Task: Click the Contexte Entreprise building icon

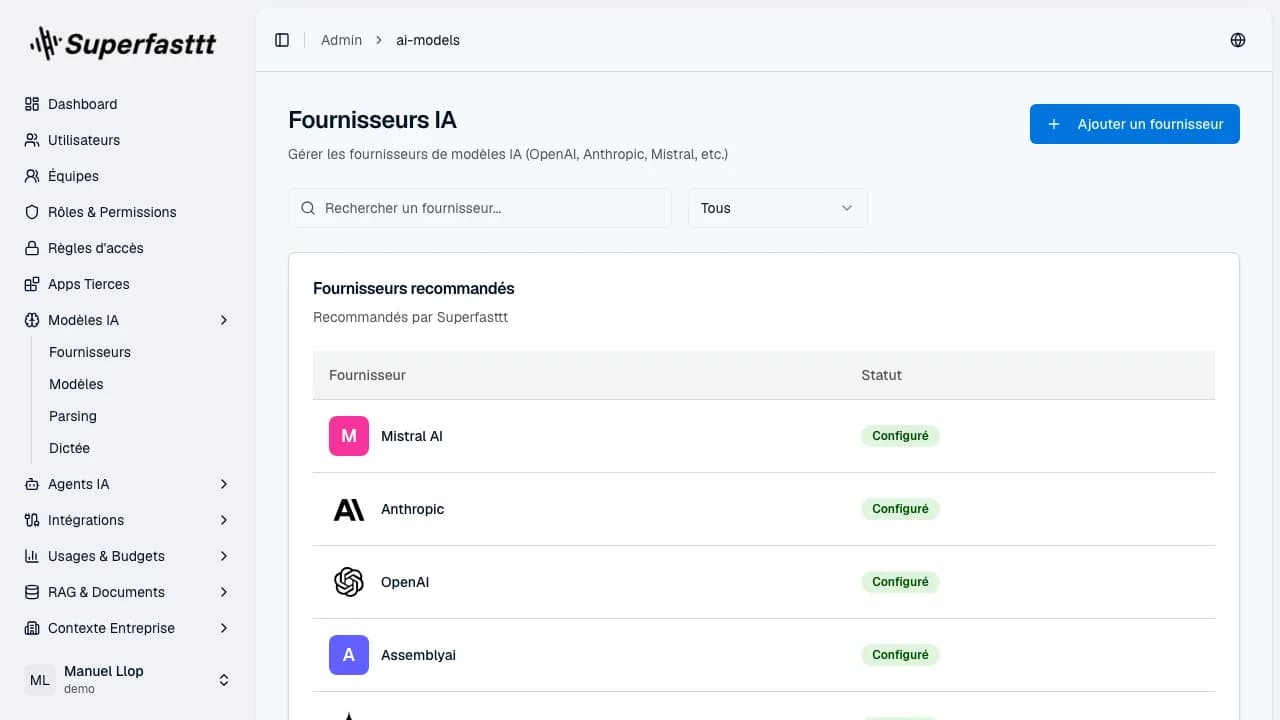Action: 32,628
